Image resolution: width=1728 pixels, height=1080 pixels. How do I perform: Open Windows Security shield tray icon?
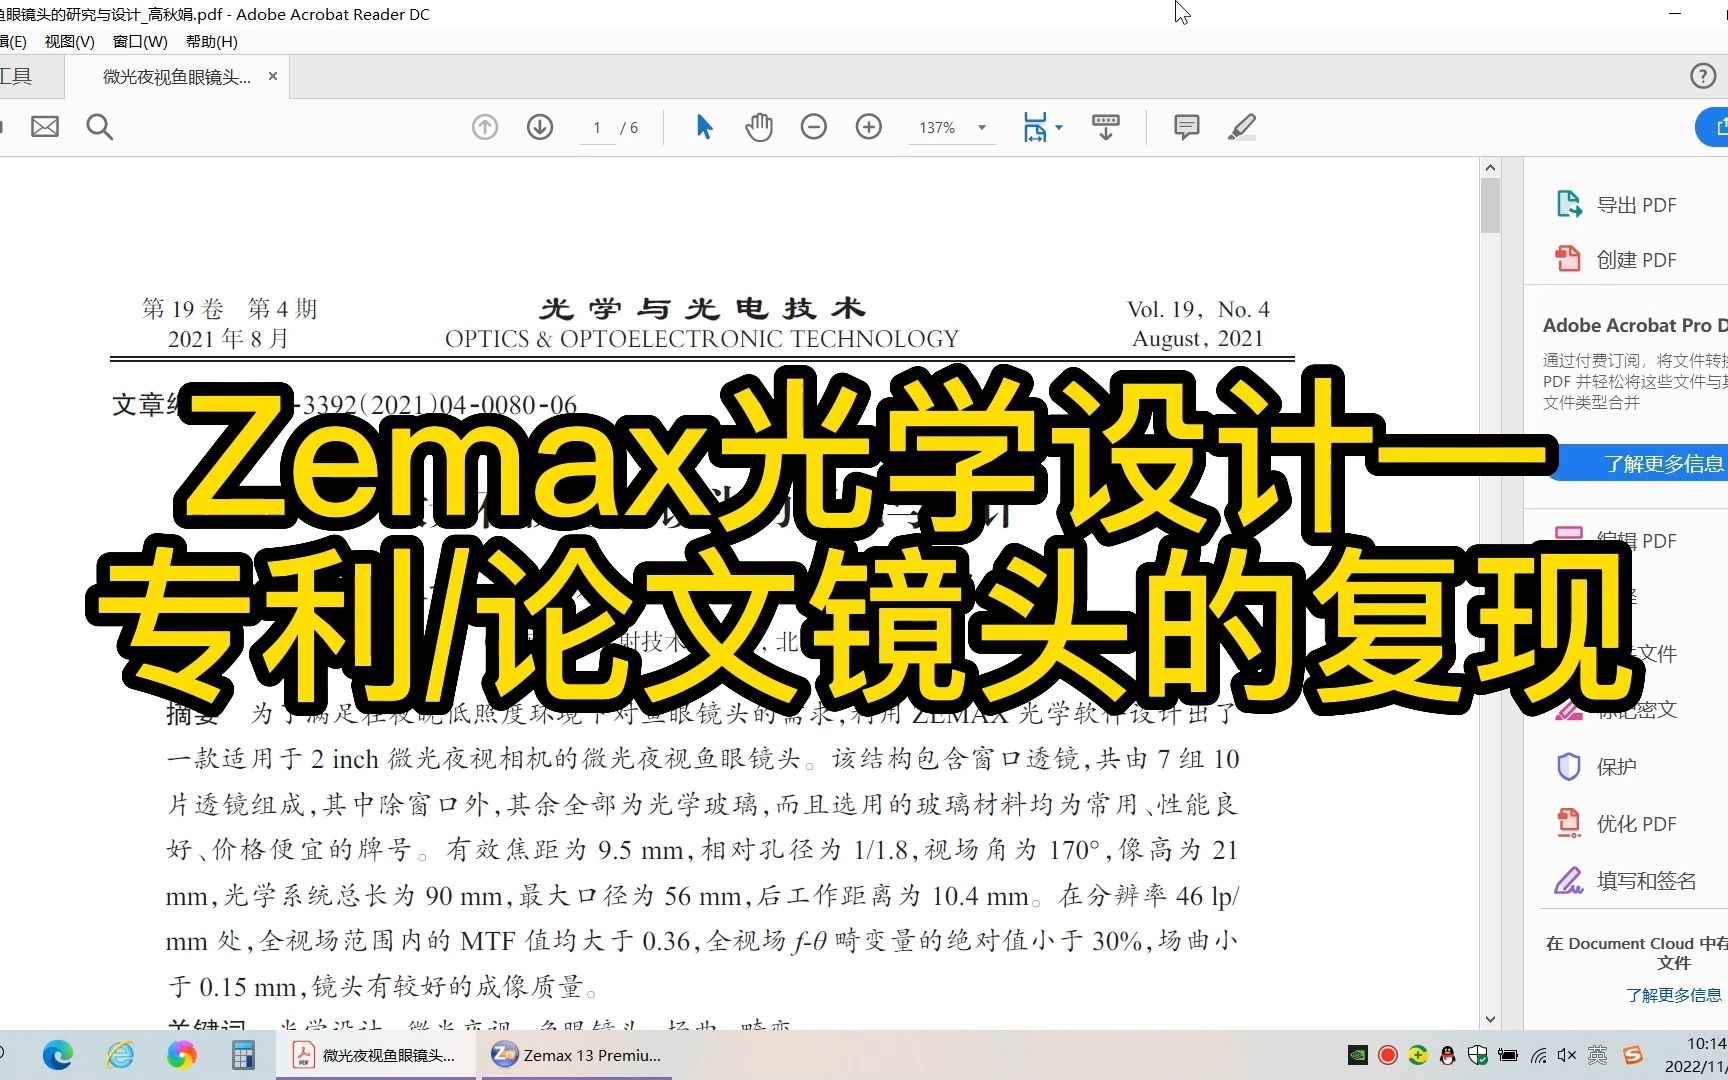(1477, 1055)
